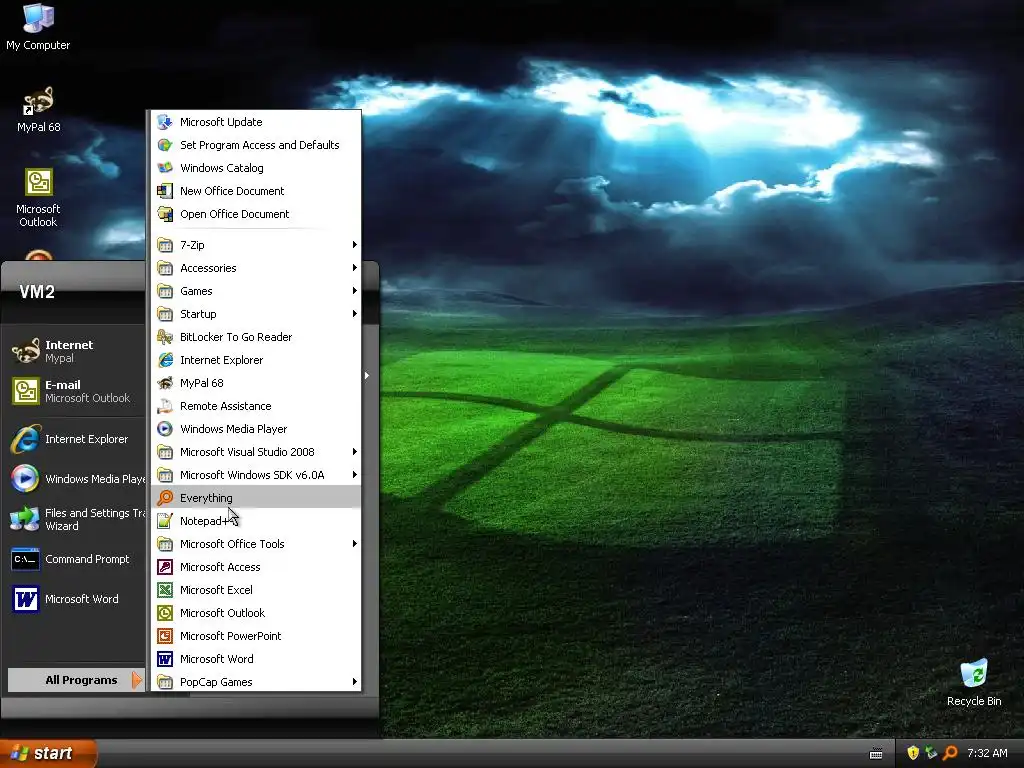
Task: Open the PopCap Games folder entry
Action: [x=256, y=682]
